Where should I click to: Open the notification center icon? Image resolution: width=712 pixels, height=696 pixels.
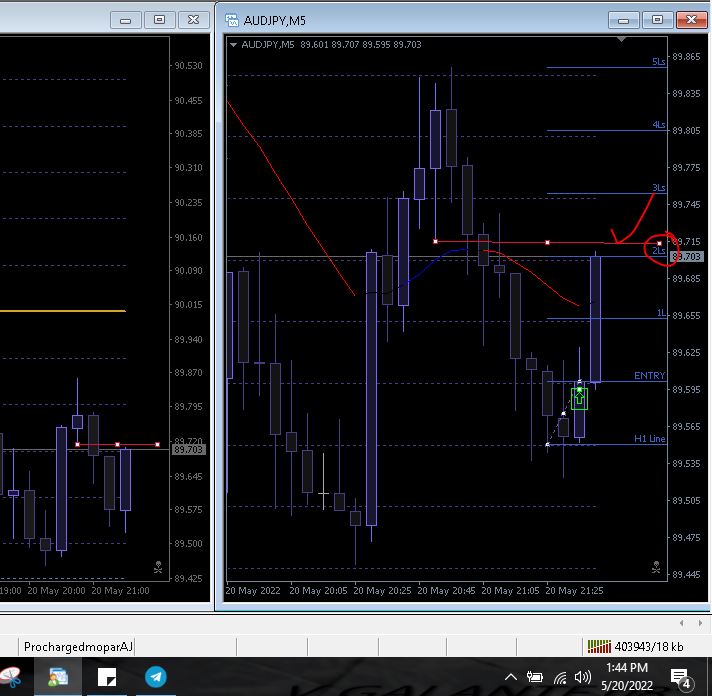tap(681, 677)
